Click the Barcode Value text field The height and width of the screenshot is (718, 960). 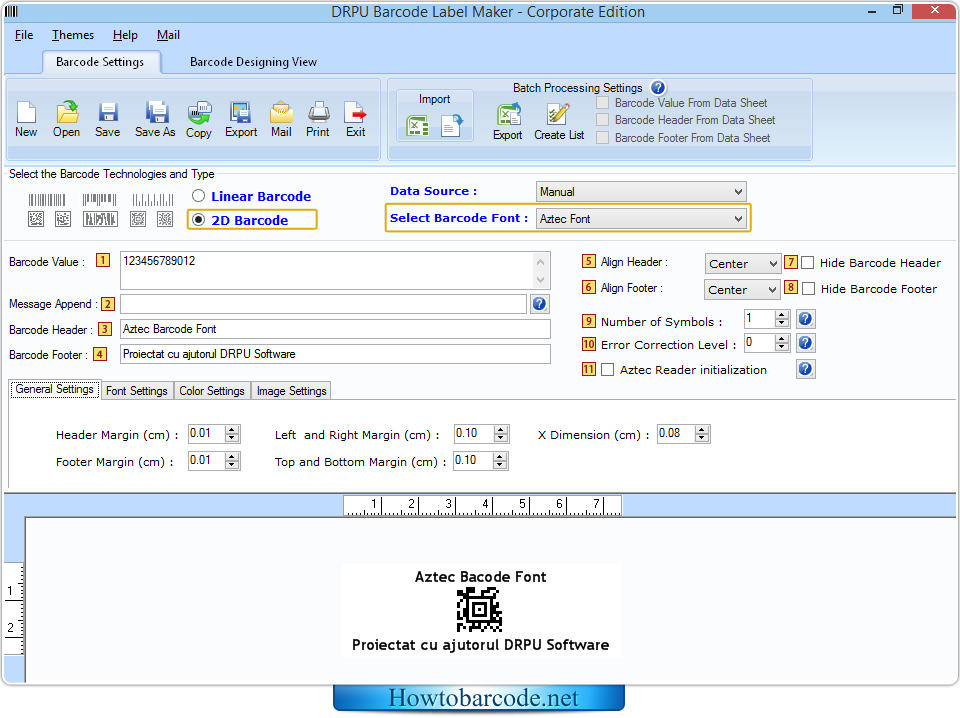click(335, 270)
